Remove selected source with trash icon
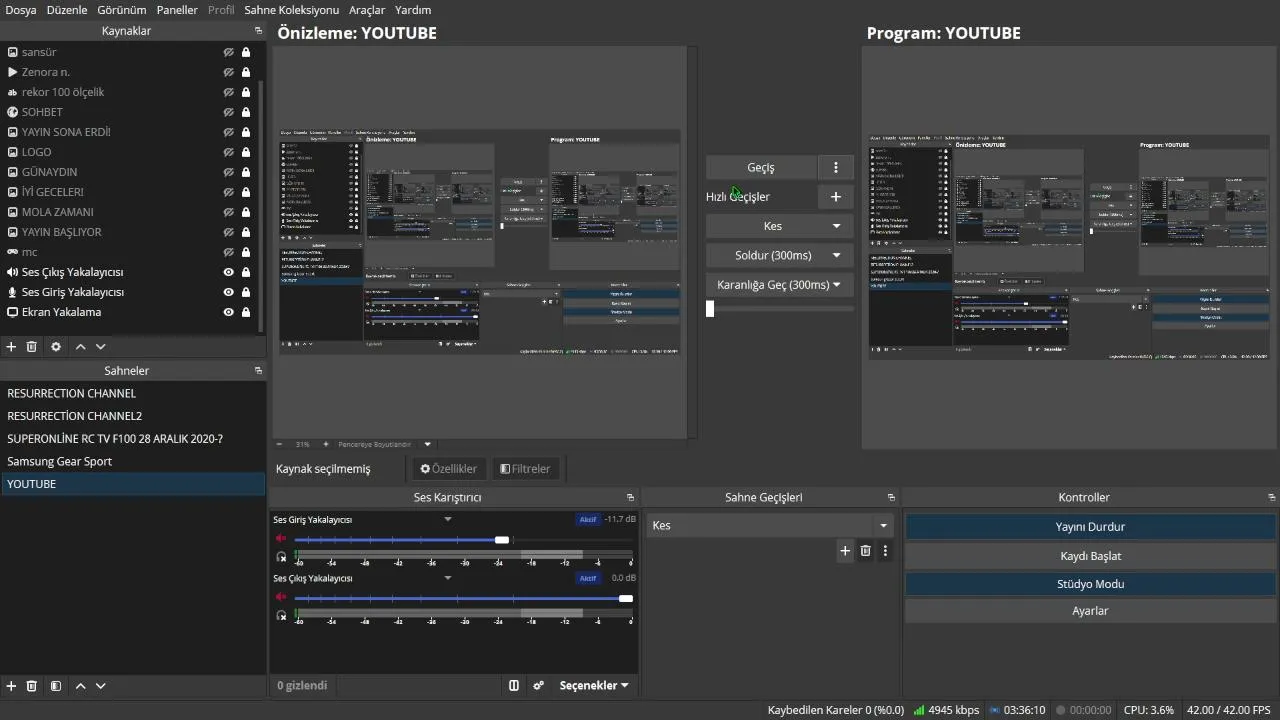Screen dimensions: 1280x720 point(32,346)
